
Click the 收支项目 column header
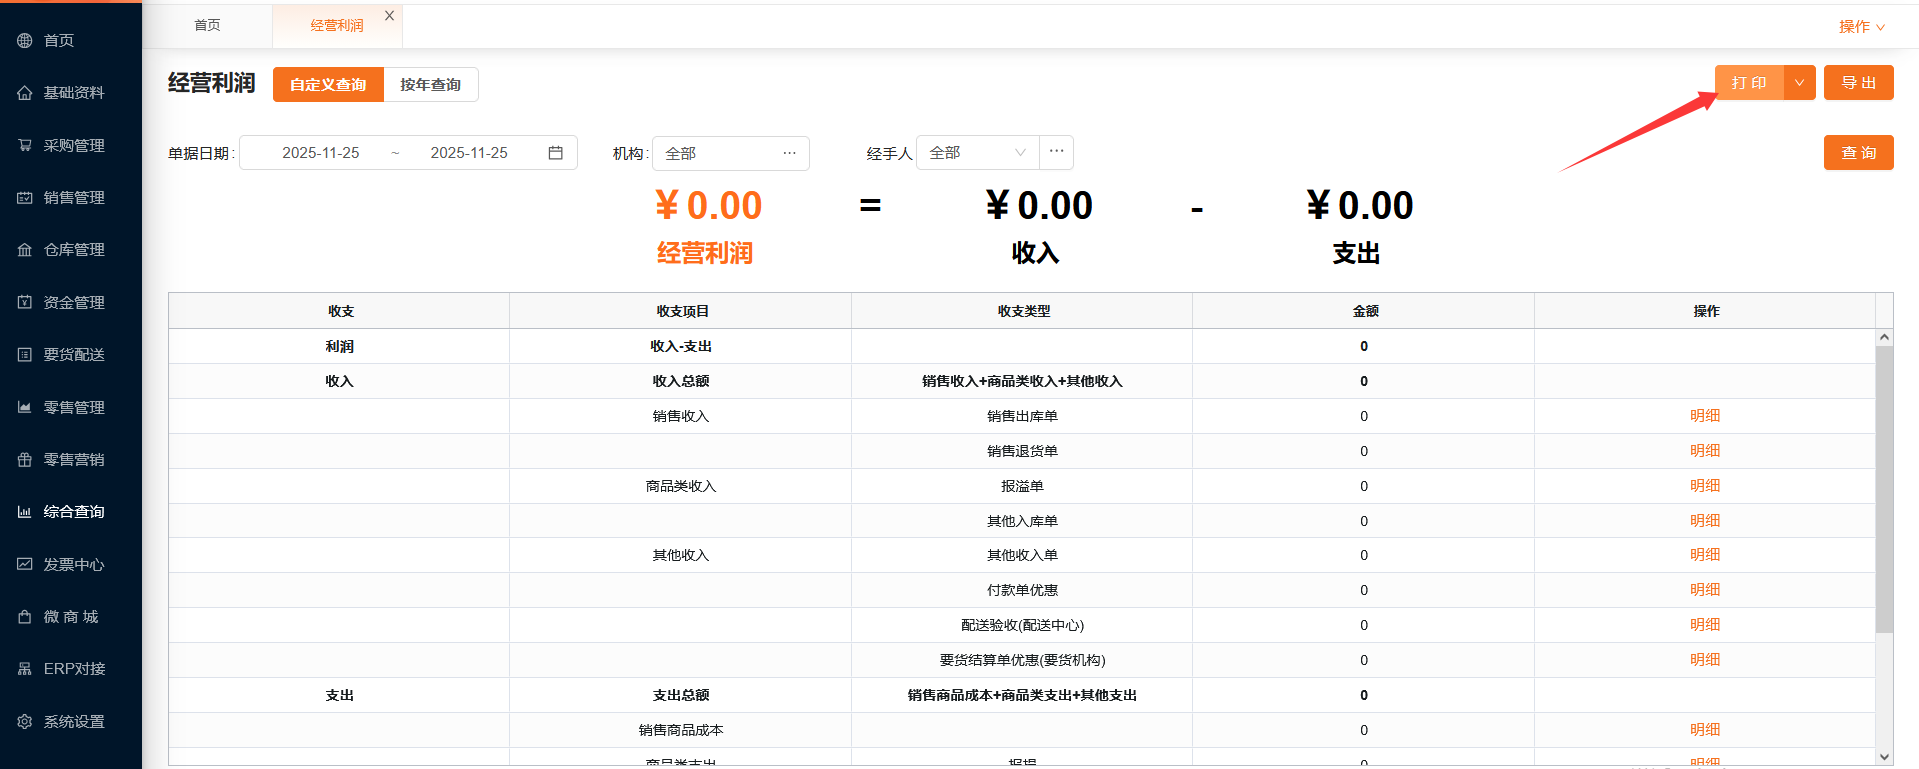pyautogui.click(x=681, y=311)
